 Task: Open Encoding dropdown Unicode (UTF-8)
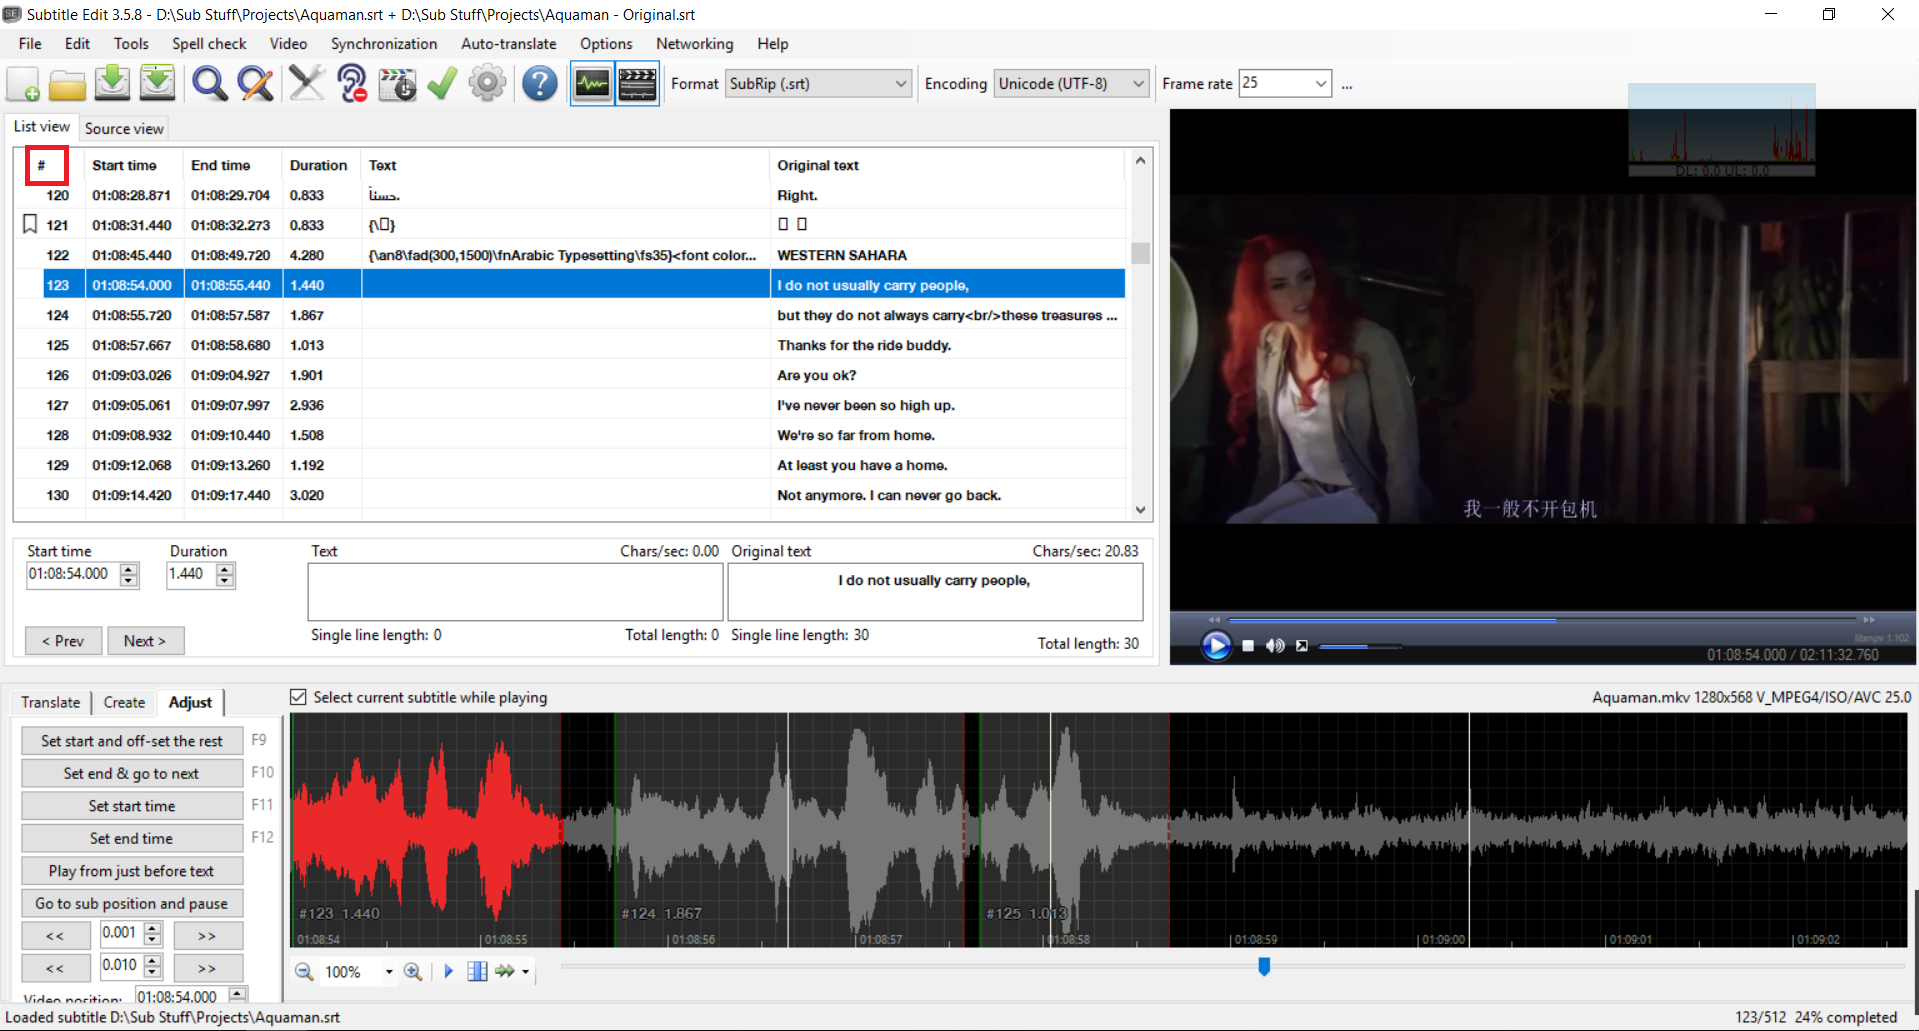tap(1071, 84)
